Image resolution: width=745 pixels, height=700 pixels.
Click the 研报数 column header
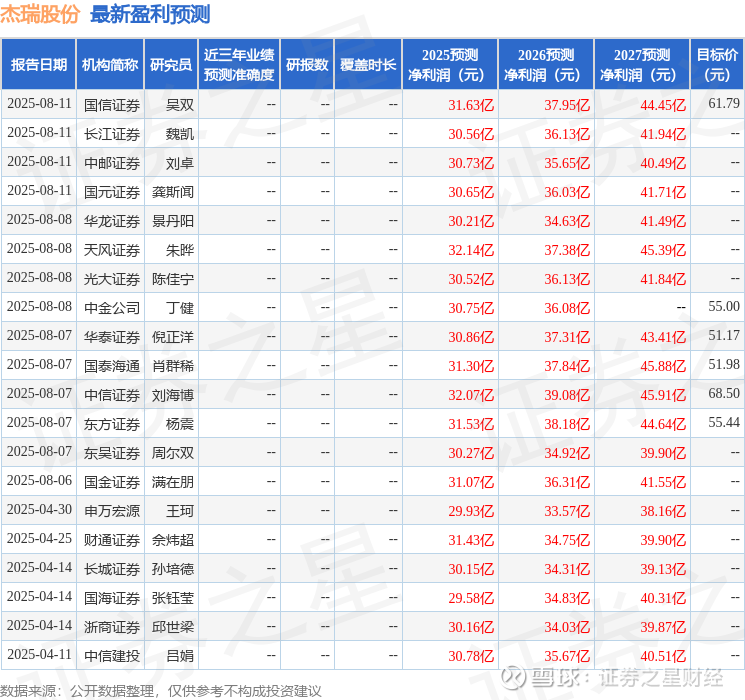click(307, 65)
